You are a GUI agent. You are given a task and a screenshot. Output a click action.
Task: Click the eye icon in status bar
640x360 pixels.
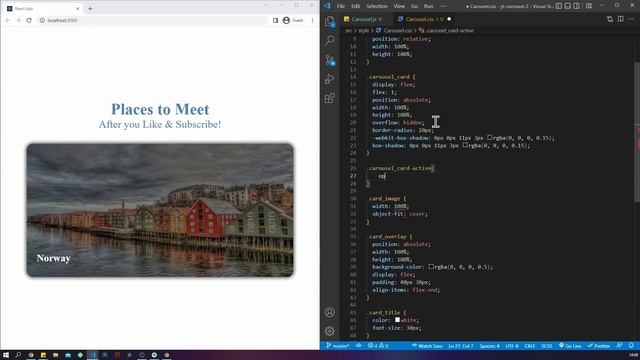pyautogui.click(x=359, y=346)
